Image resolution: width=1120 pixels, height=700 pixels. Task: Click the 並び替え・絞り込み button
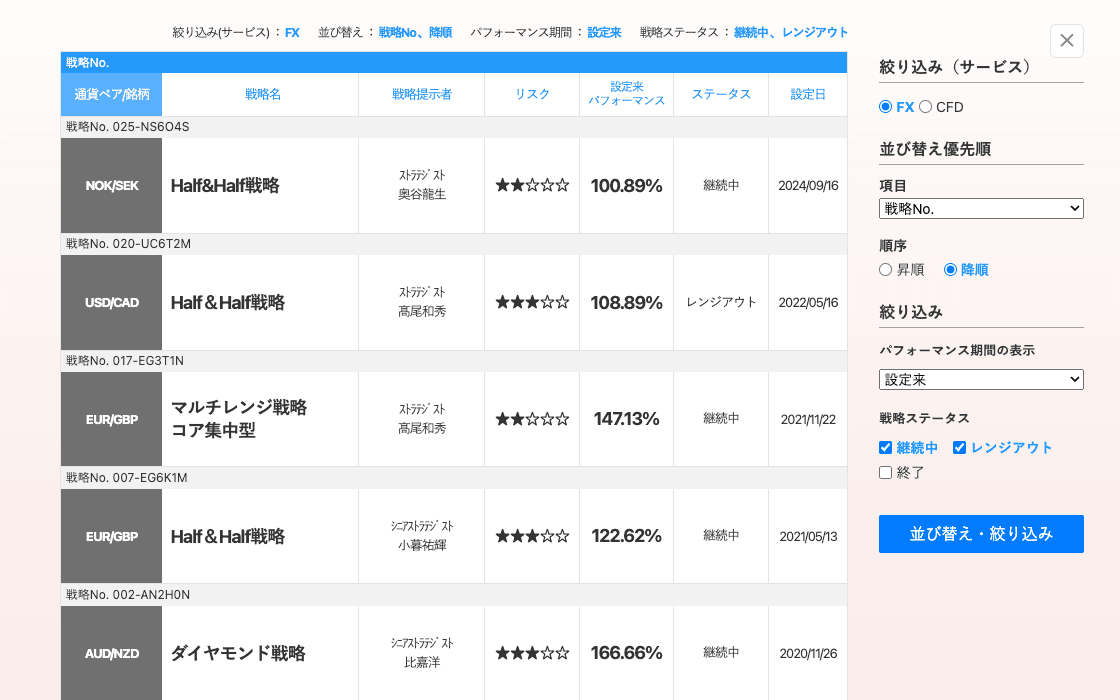click(981, 534)
